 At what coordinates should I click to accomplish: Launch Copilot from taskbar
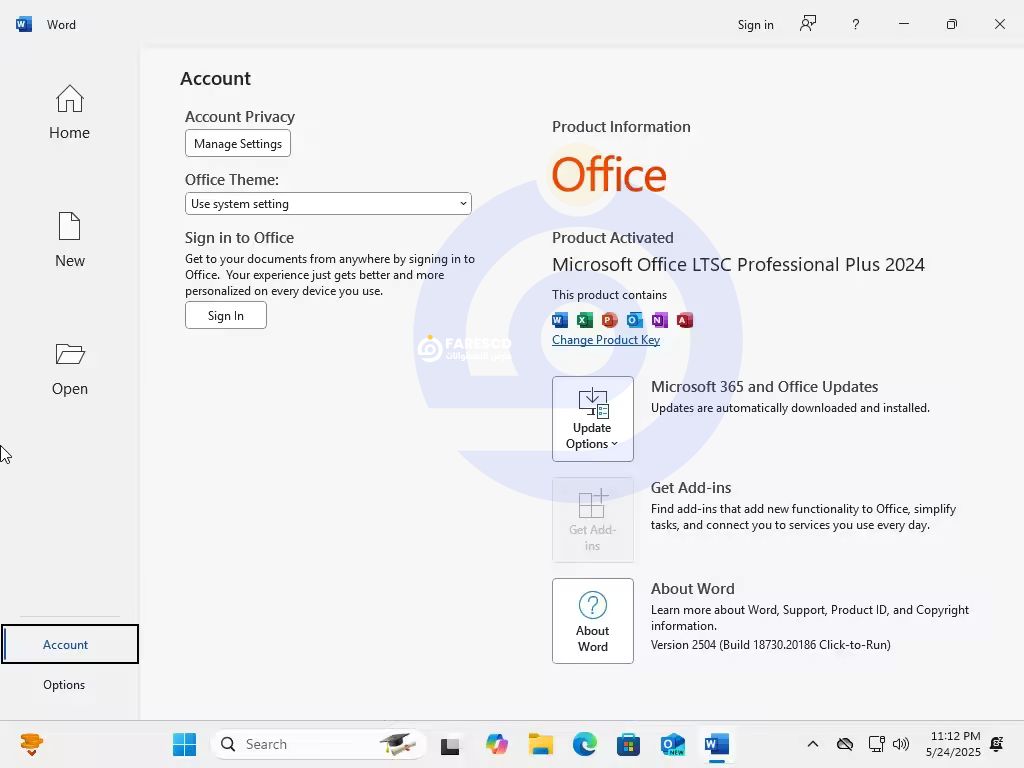pos(496,744)
